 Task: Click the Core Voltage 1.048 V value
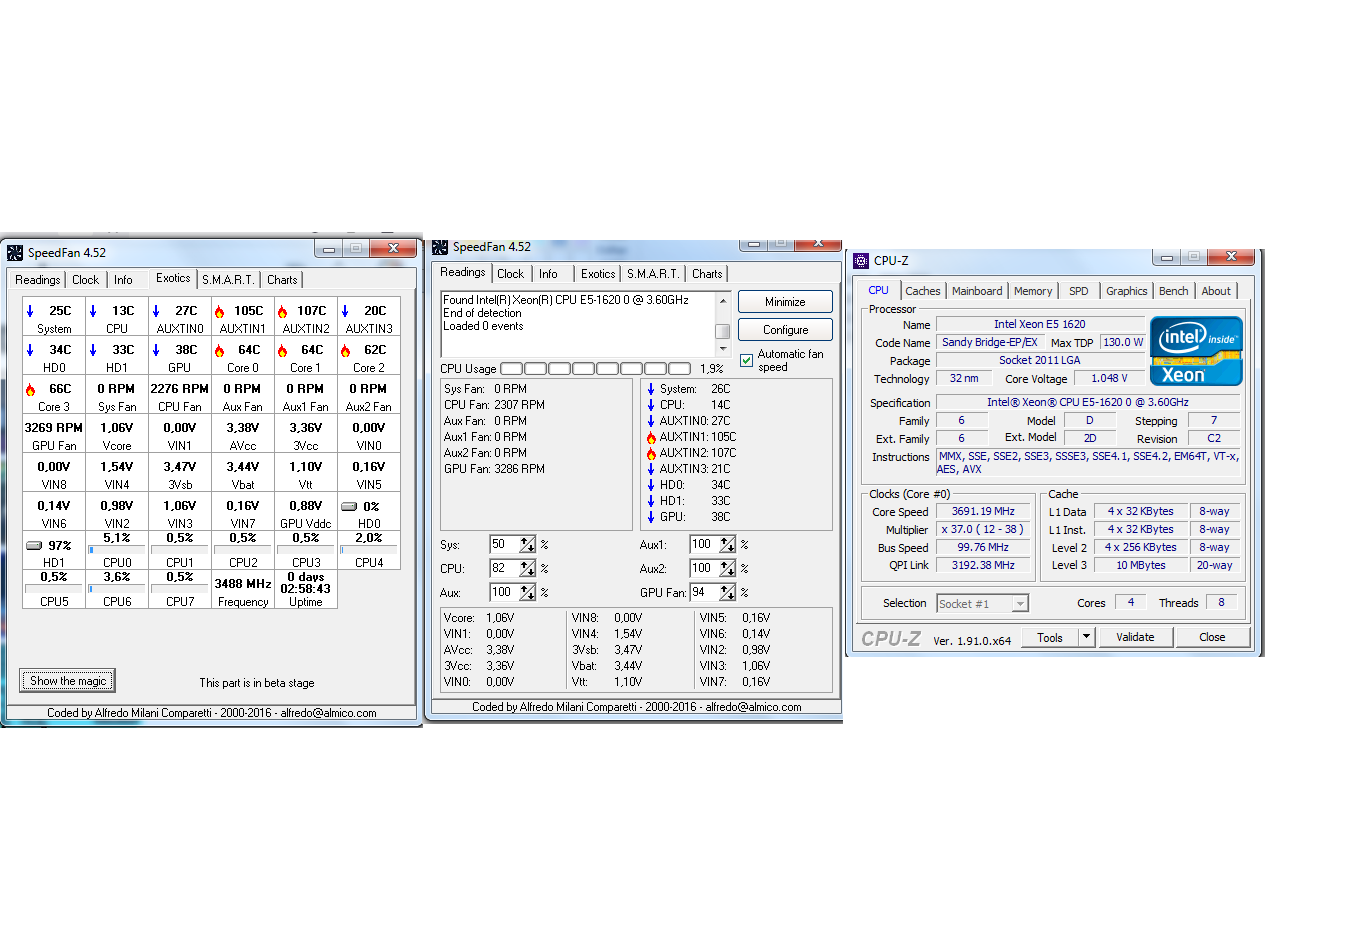tap(1109, 378)
